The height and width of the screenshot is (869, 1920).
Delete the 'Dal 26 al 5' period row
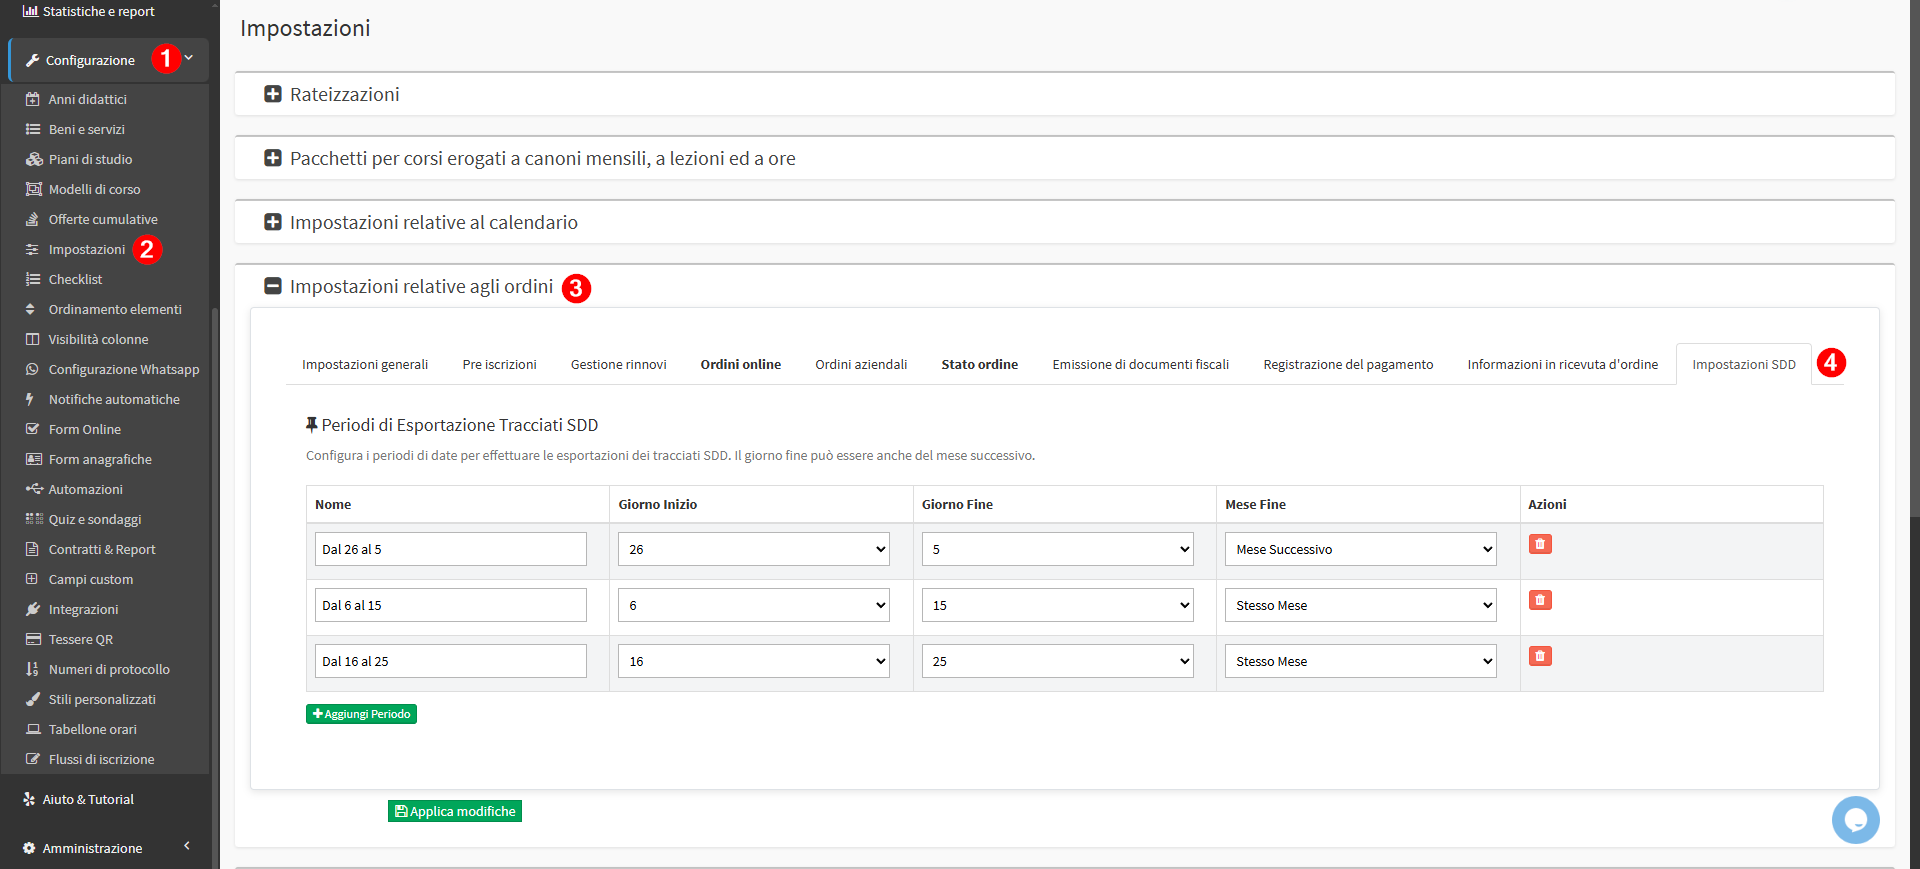point(1540,544)
